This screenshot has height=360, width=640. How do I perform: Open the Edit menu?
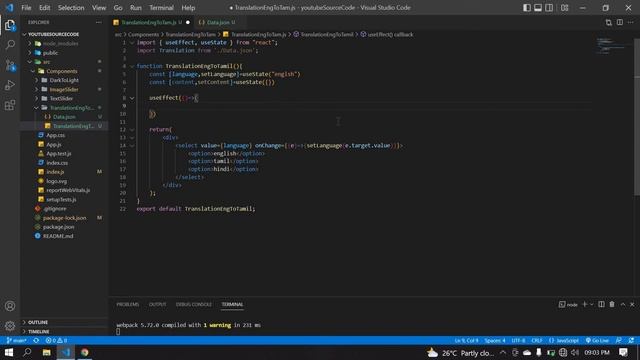(44, 8)
